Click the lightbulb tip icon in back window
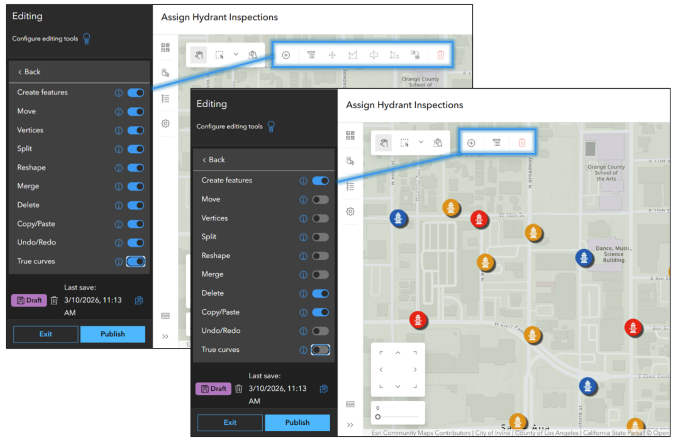The height and width of the screenshot is (440, 680). click(87, 39)
